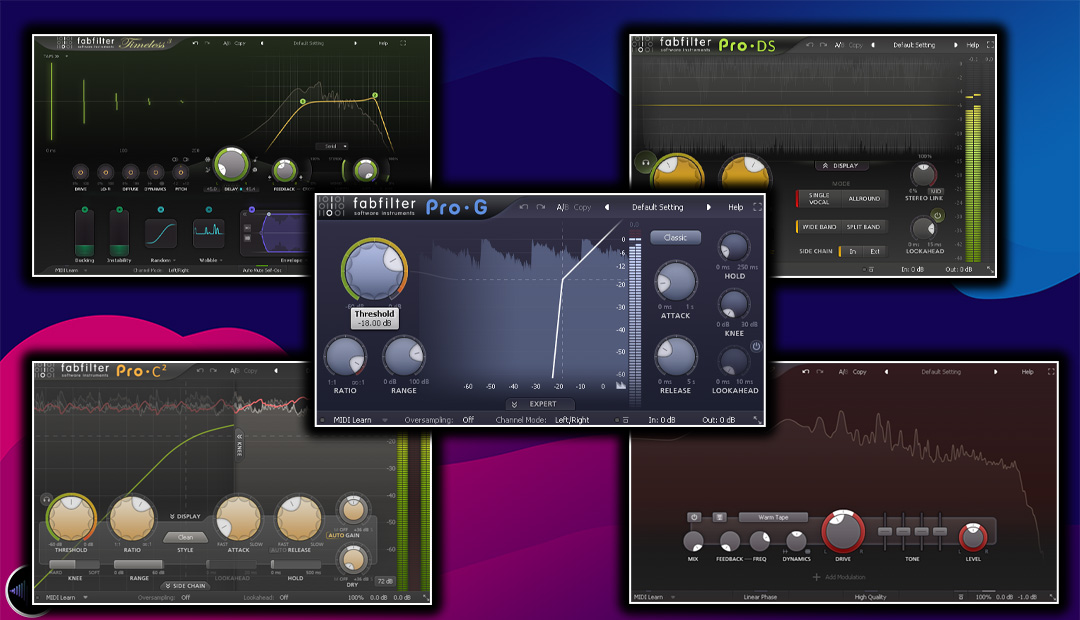Go to previous preset in Pro-DS
Image resolution: width=1080 pixels, height=620 pixels.
coord(873,45)
